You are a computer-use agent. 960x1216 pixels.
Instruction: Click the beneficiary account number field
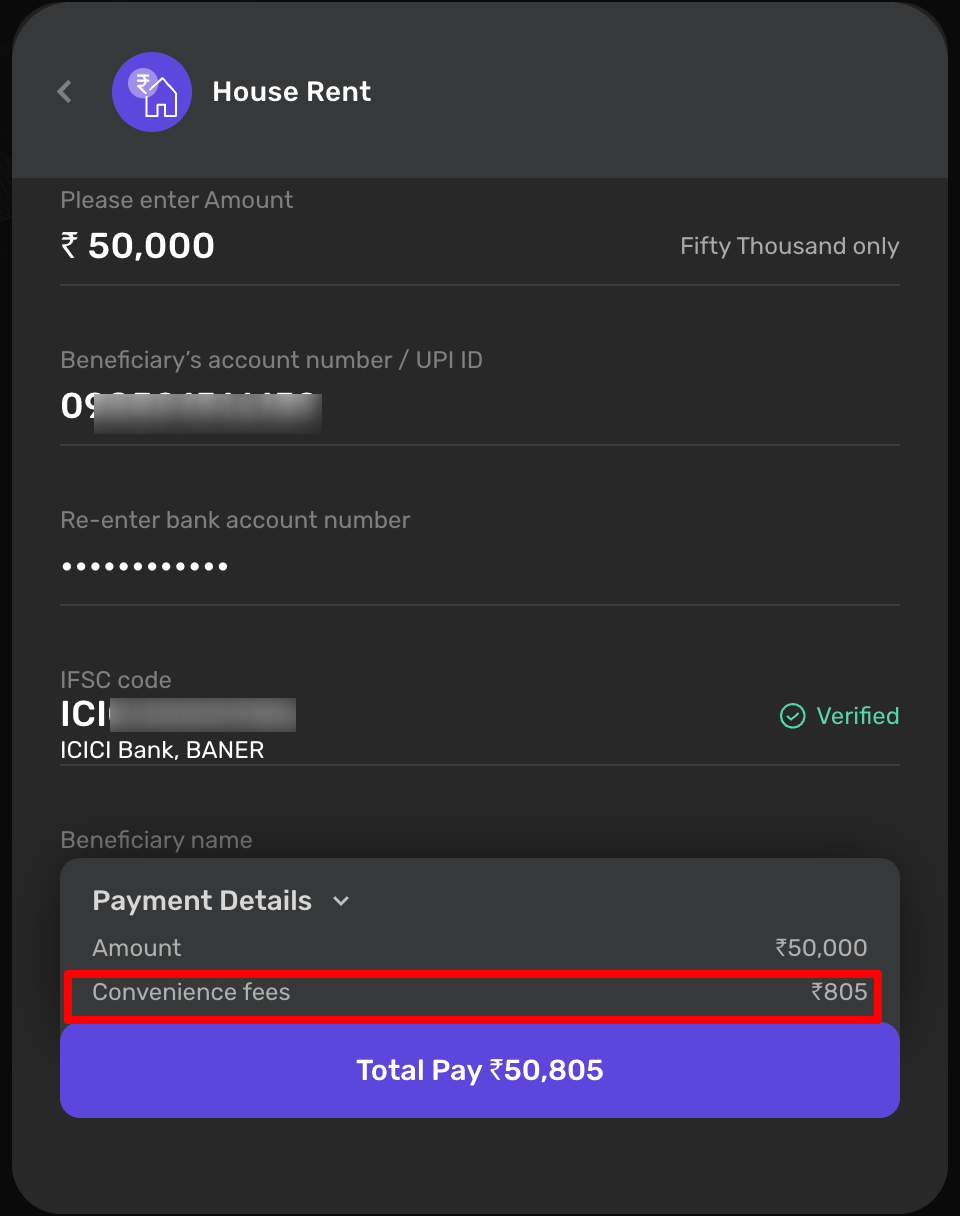pyautogui.click(x=190, y=406)
